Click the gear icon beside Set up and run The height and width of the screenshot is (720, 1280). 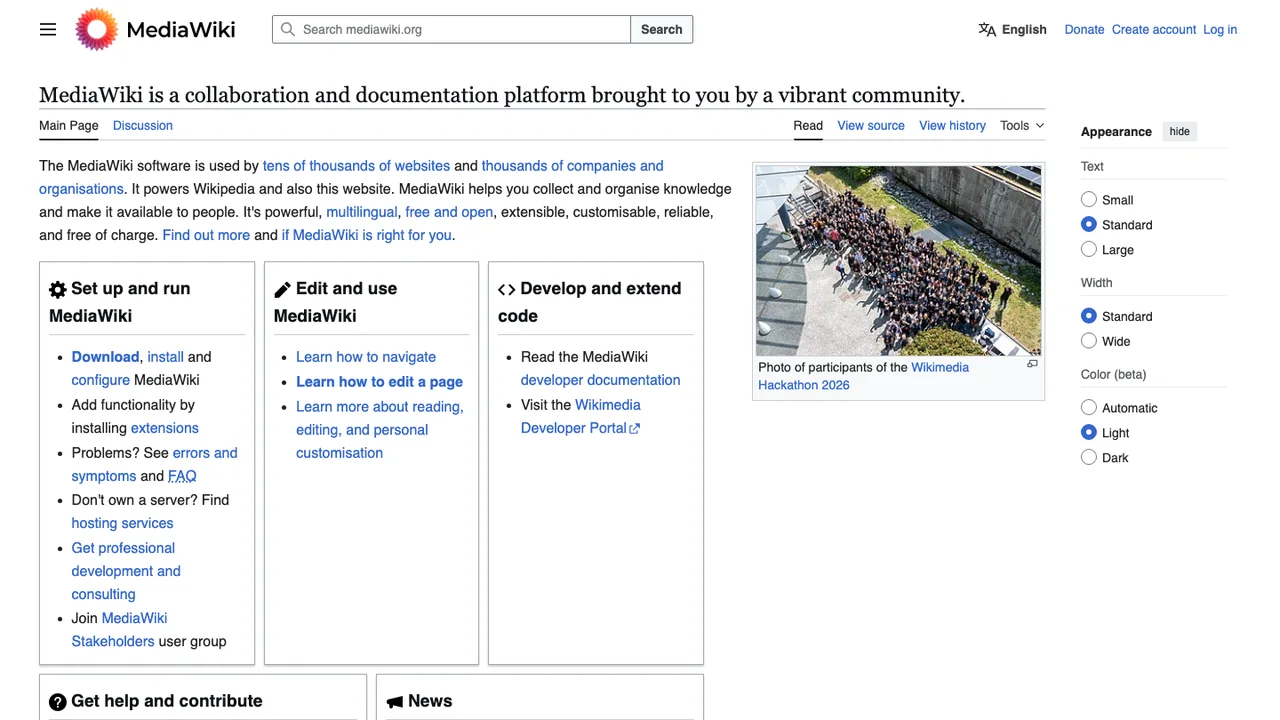(58, 290)
